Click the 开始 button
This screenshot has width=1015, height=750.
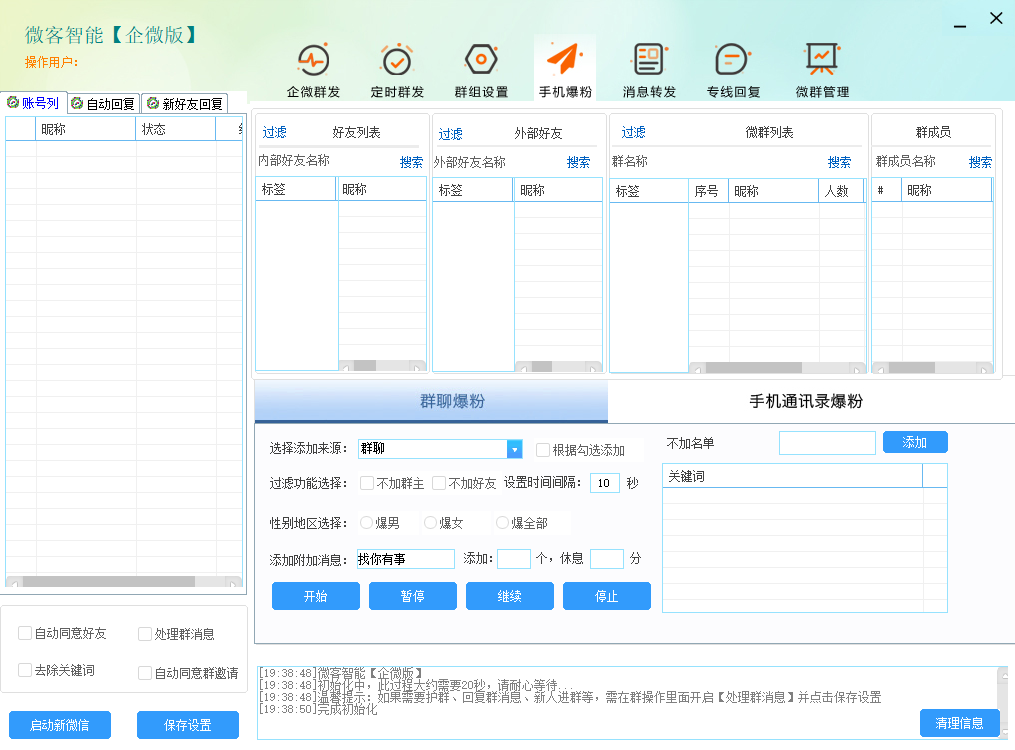click(315, 596)
